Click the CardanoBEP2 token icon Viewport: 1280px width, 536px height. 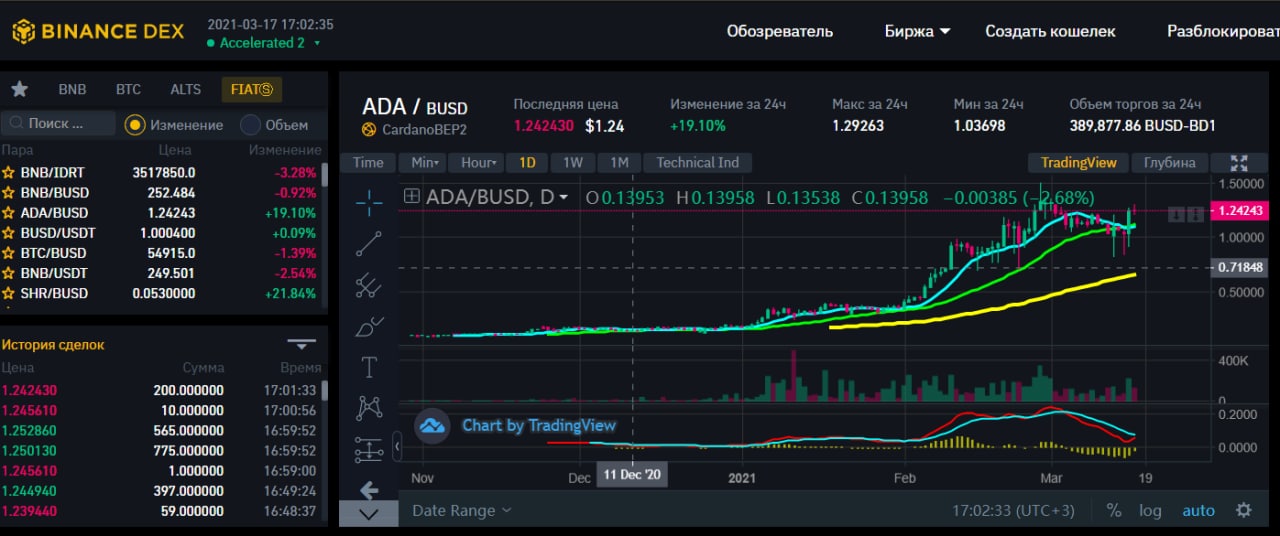click(x=369, y=130)
